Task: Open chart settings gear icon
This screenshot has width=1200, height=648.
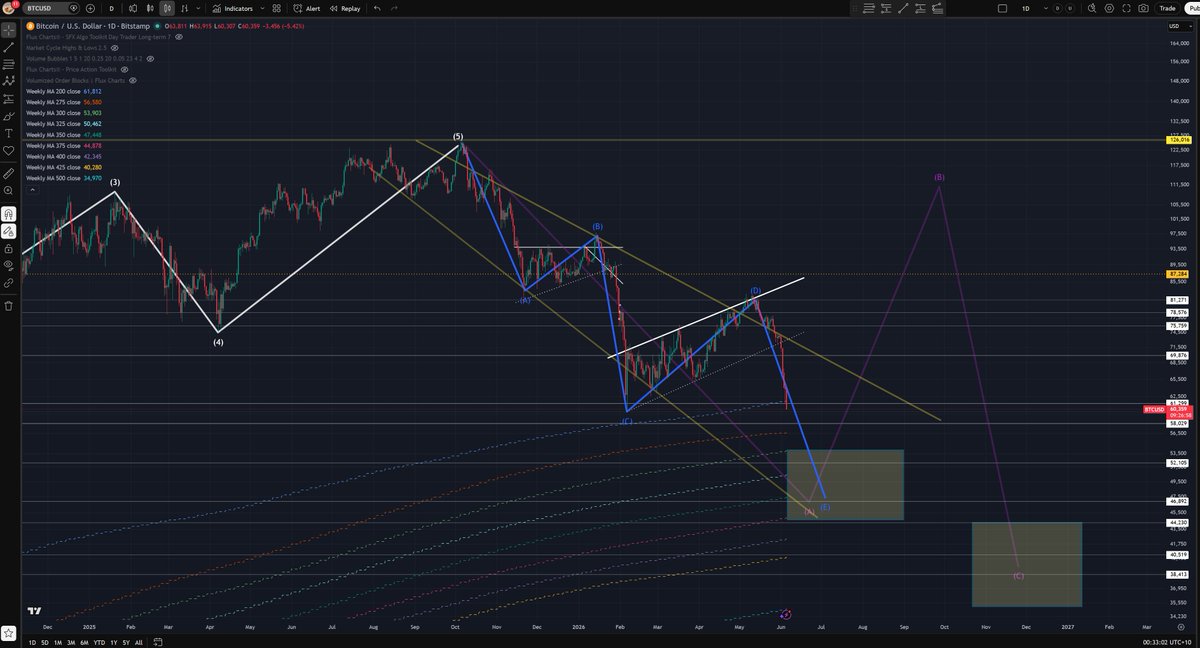Action: tap(1109, 8)
